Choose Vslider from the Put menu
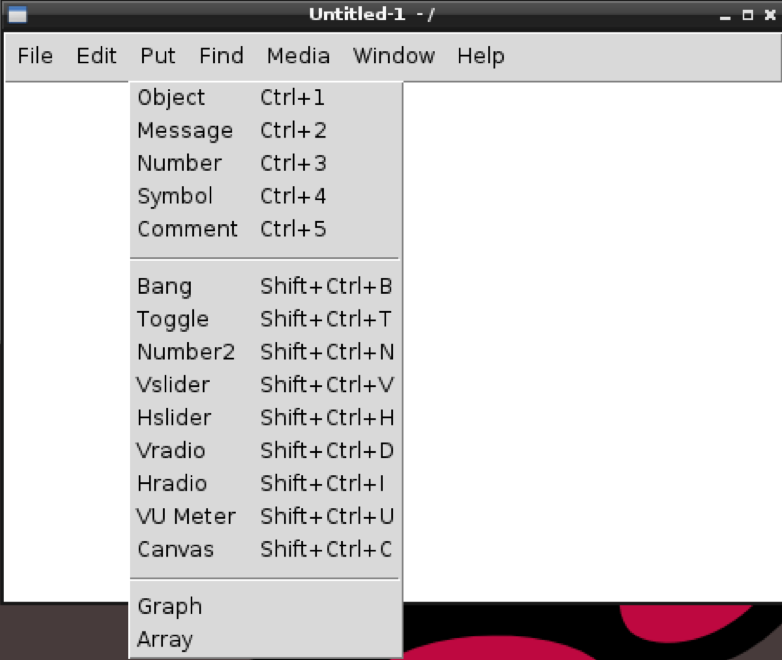 (265, 385)
